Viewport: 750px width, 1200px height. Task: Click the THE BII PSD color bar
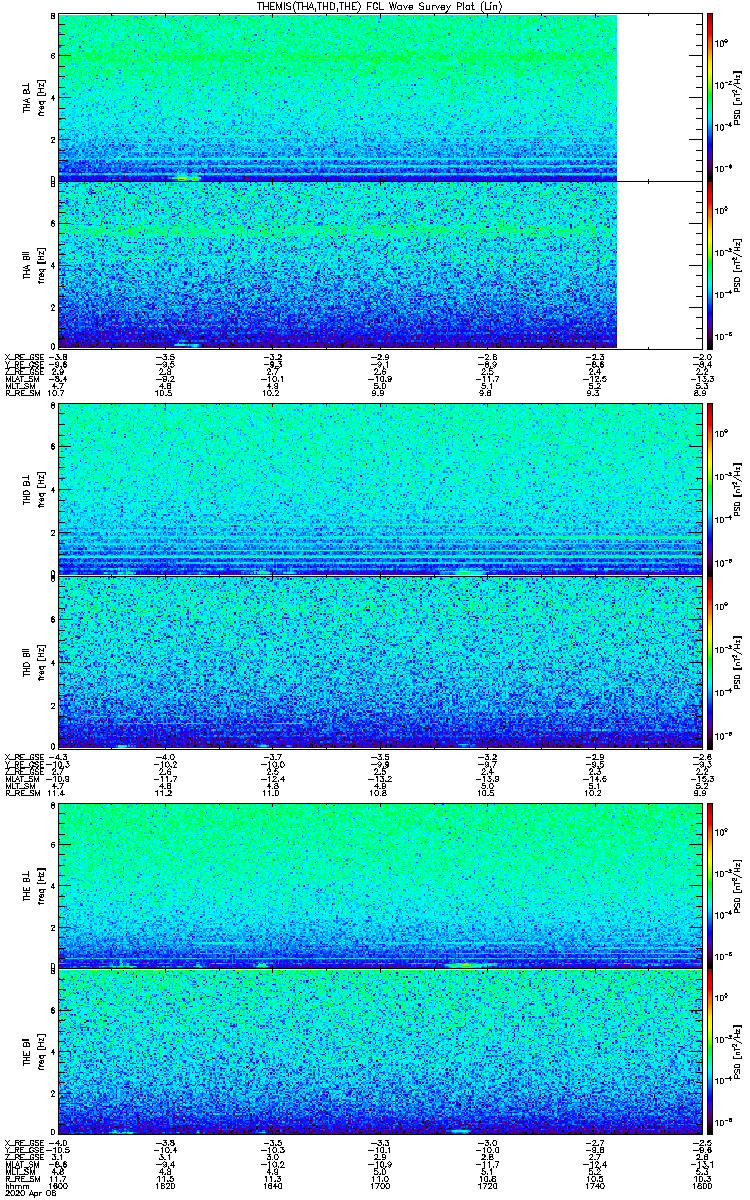click(710, 1051)
